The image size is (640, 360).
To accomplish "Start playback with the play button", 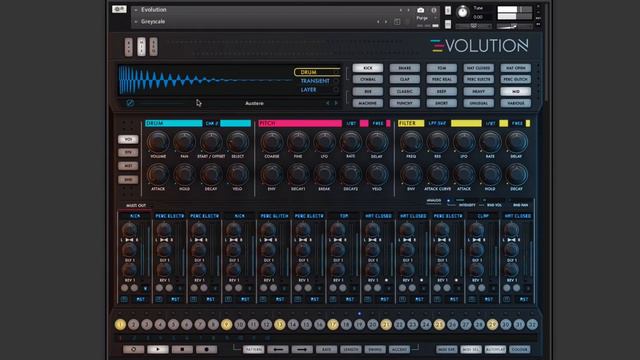I will tap(158, 349).
